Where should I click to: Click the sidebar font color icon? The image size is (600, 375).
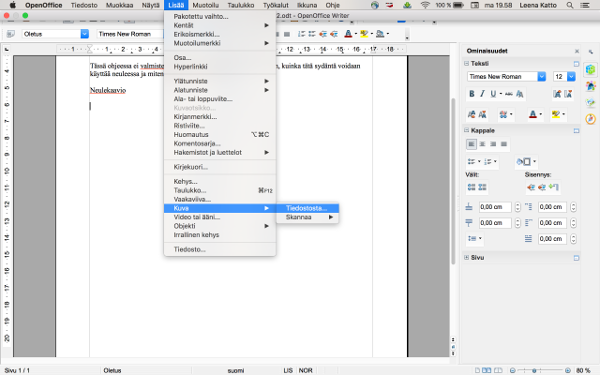[533, 114]
